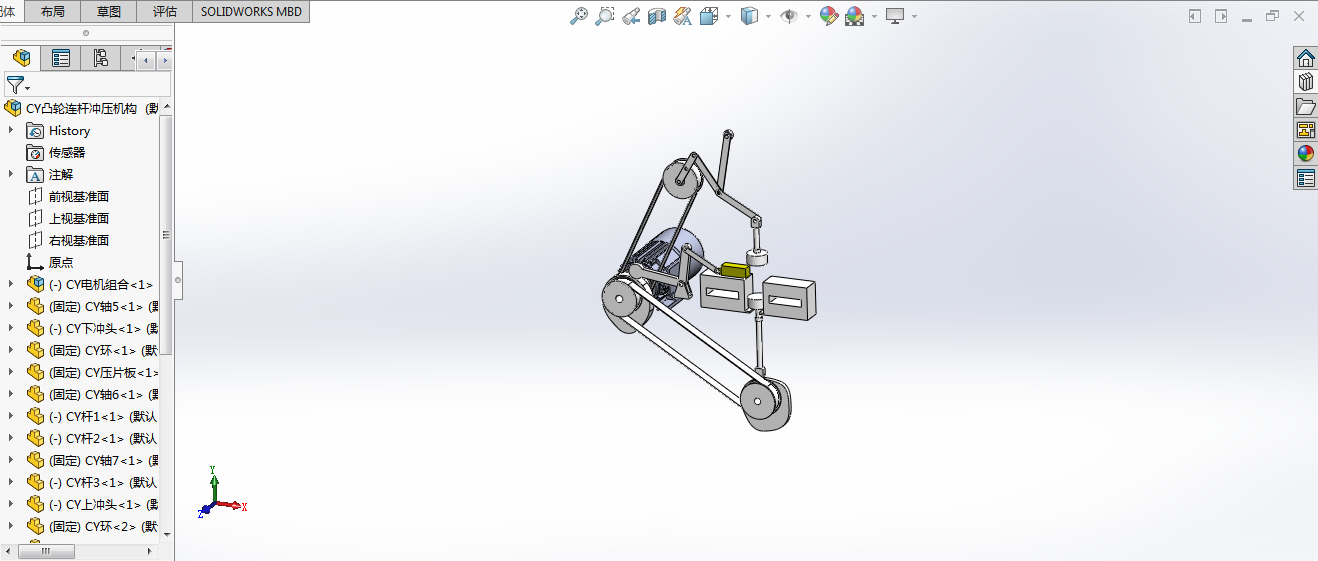This screenshot has height=561, width=1318.
Task: Select the ConfigurationManager tab
Action: (x=101, y=58)
